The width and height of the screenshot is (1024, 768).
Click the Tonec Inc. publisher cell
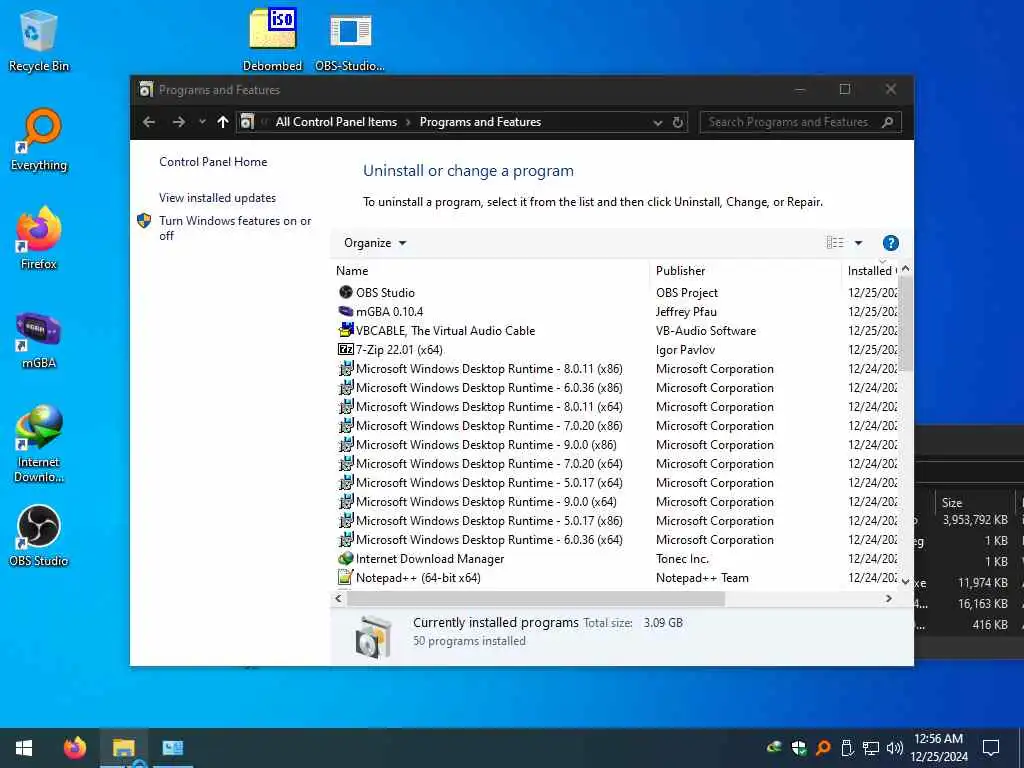tap(682, 558)
